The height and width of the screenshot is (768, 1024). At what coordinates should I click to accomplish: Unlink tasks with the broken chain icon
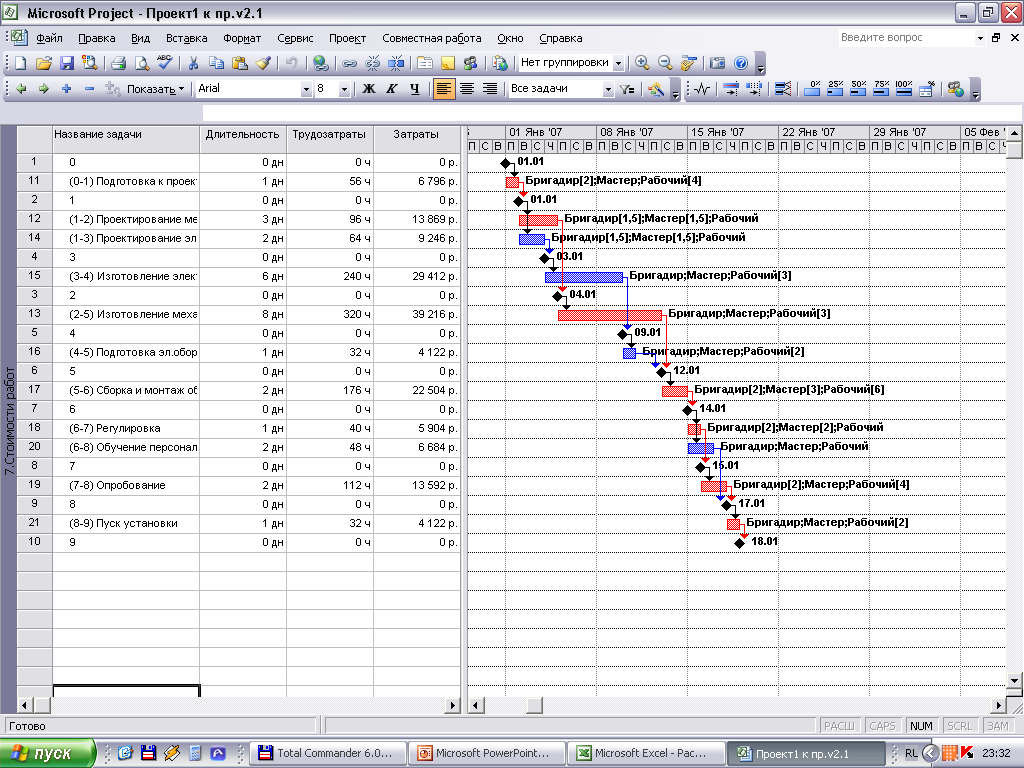pyautogui.click(x=372, y=63)
